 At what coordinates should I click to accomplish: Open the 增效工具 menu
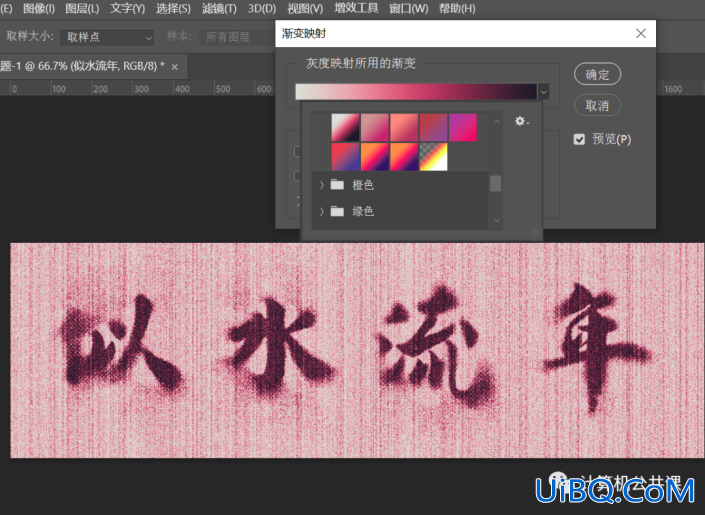[356, 8]
